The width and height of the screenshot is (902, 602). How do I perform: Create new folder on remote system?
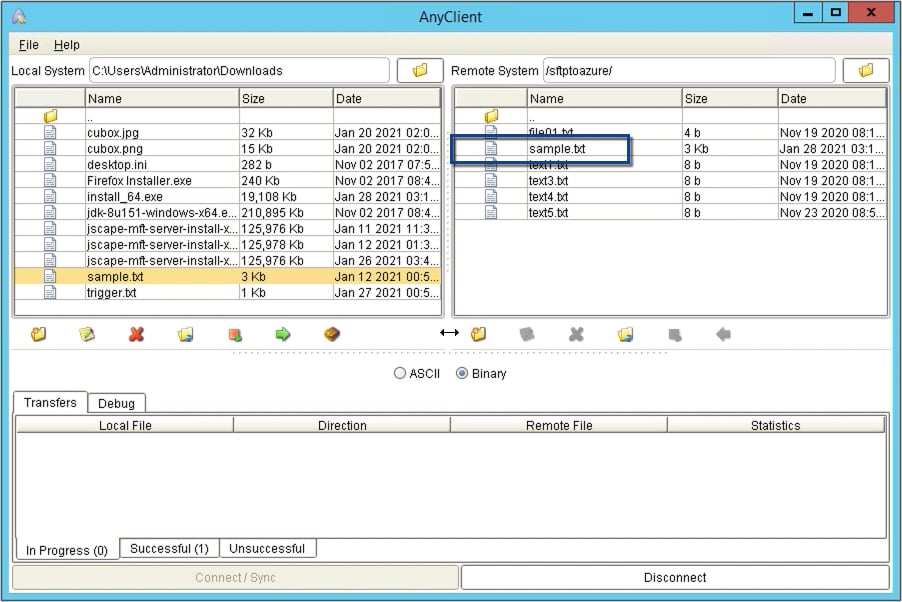[478, 334]
